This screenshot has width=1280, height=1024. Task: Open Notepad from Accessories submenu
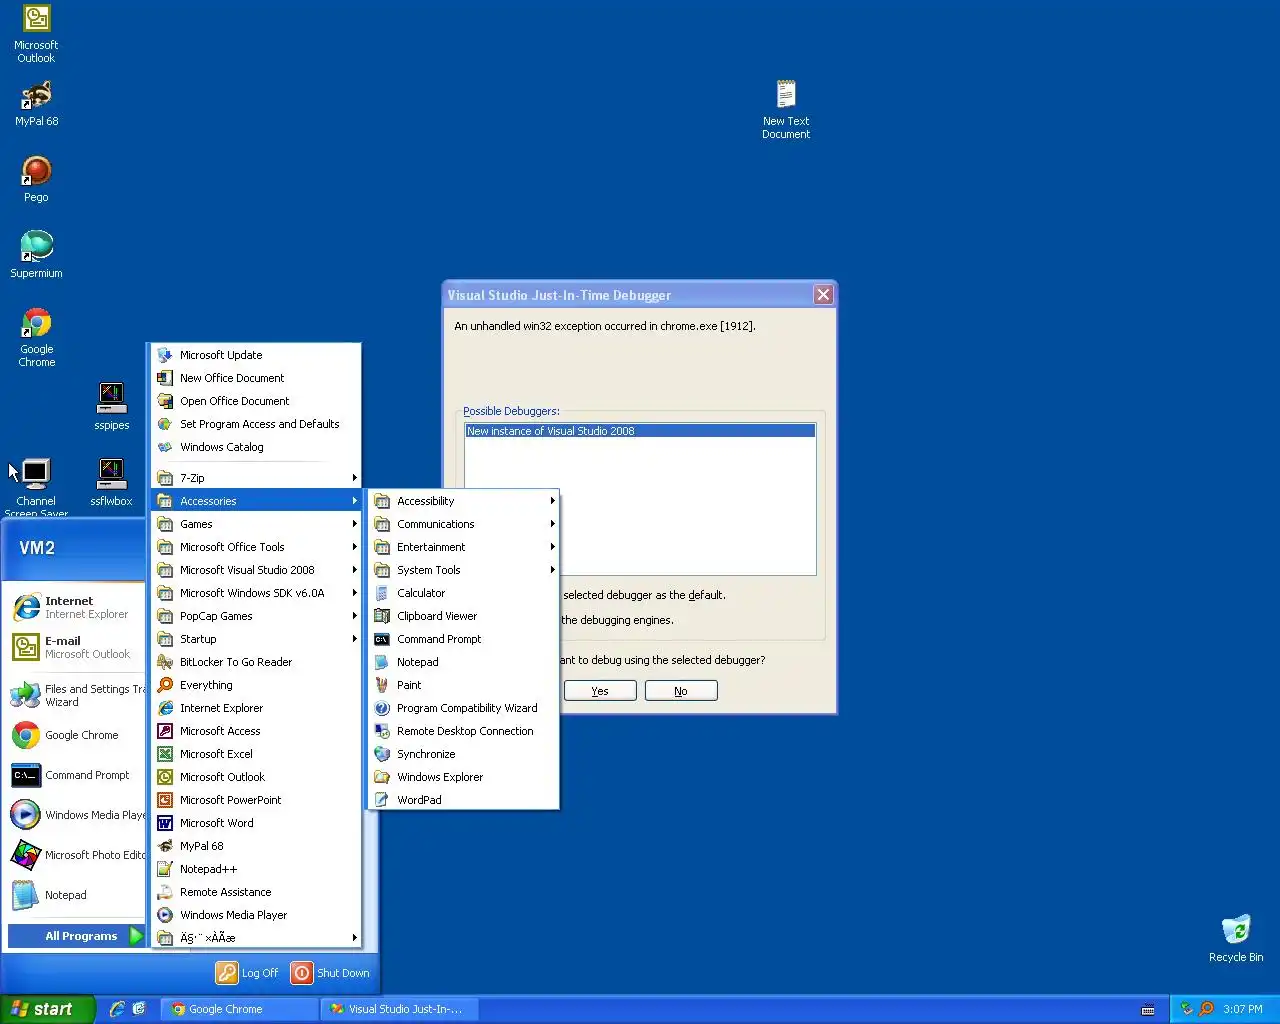[x=464, y=662]
